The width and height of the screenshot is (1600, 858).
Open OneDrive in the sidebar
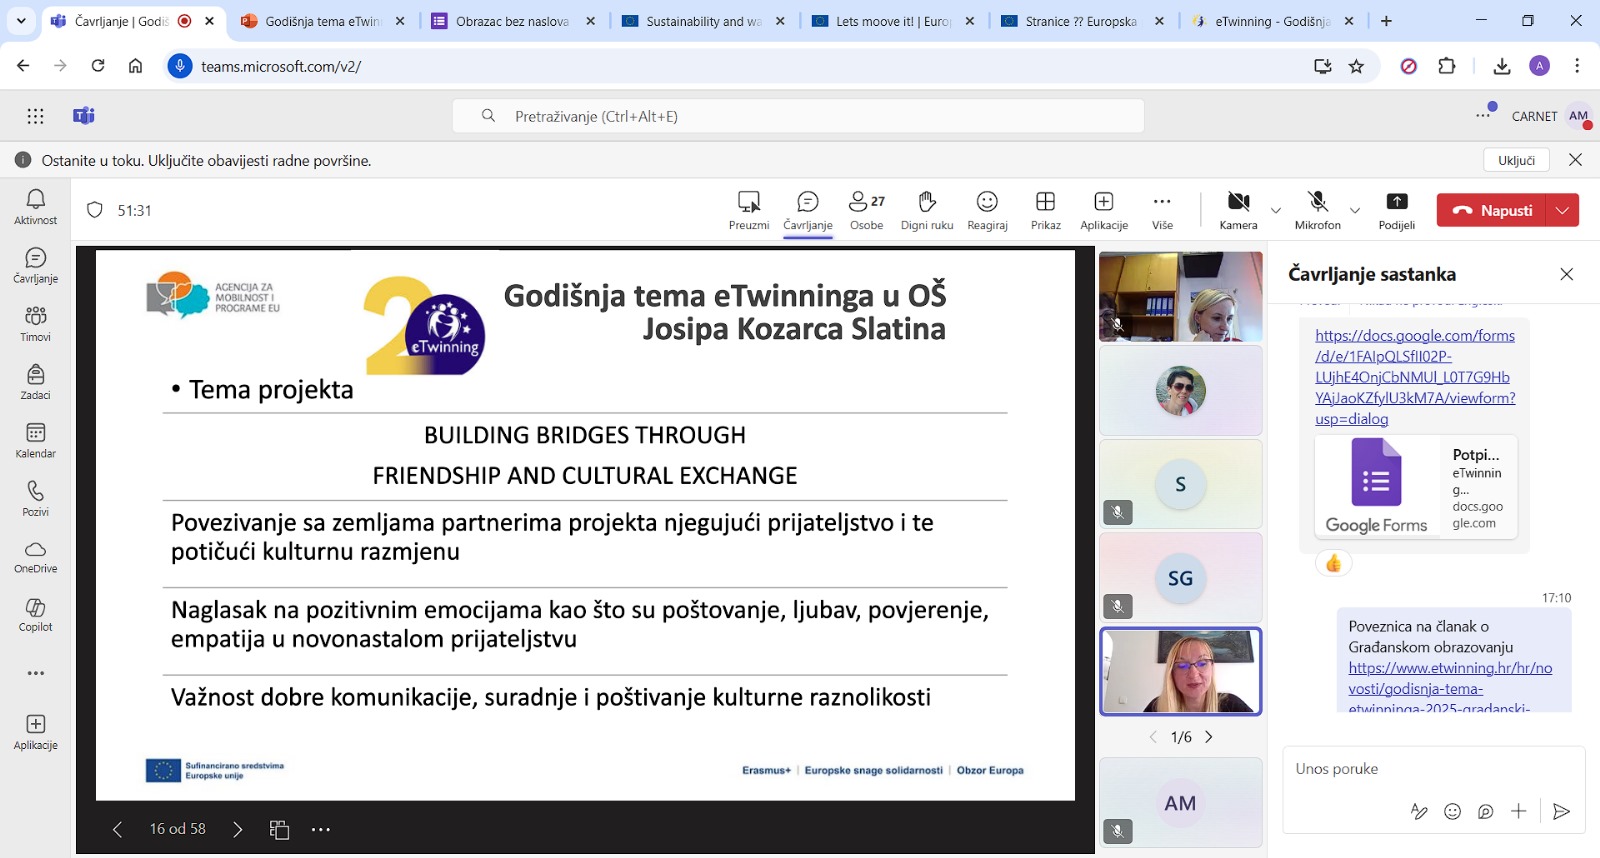pos(35,557)
